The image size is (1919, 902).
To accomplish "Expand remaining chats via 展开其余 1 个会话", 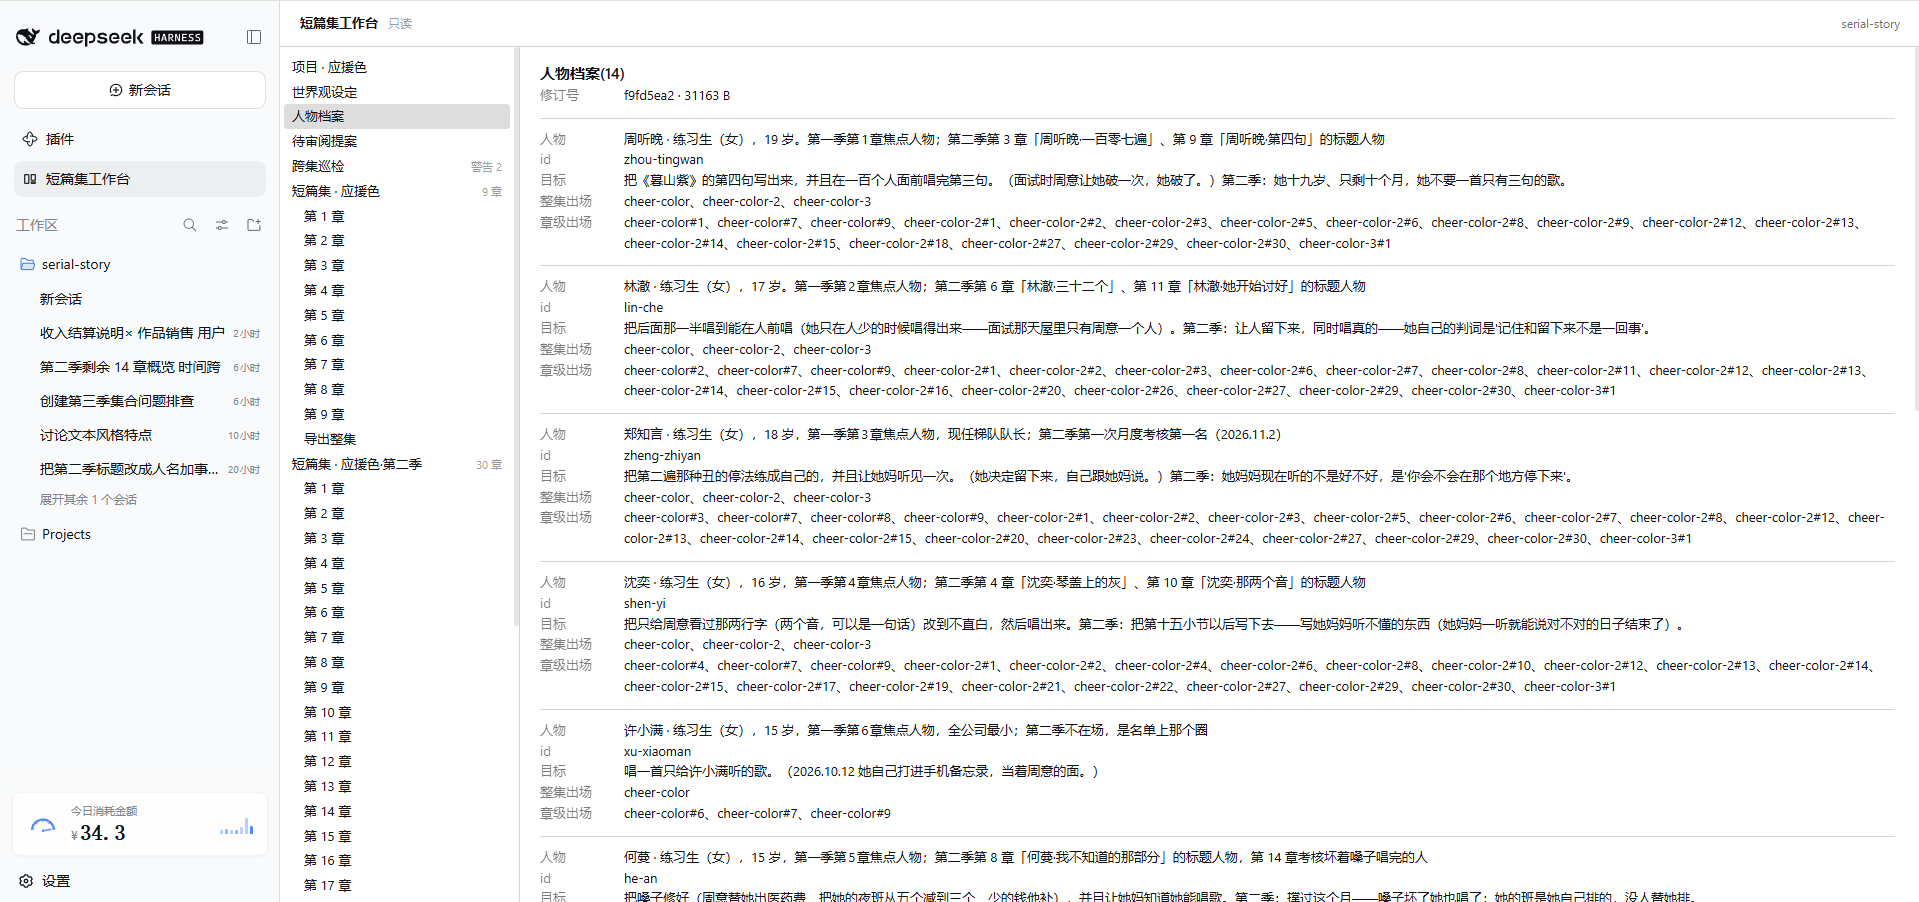I will click(88, 499).
